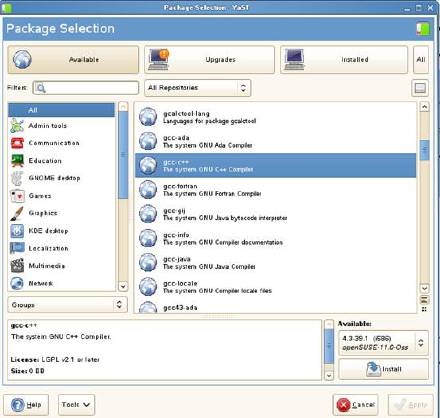Click the Games category label
440x418 pixels.
pos(40,196)
